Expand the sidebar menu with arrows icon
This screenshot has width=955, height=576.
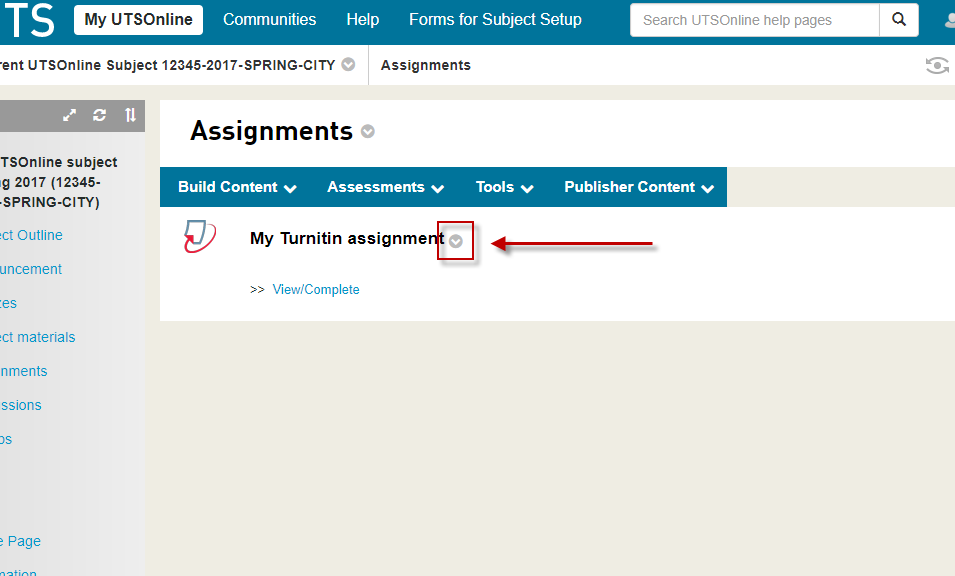tap(70, 115)
